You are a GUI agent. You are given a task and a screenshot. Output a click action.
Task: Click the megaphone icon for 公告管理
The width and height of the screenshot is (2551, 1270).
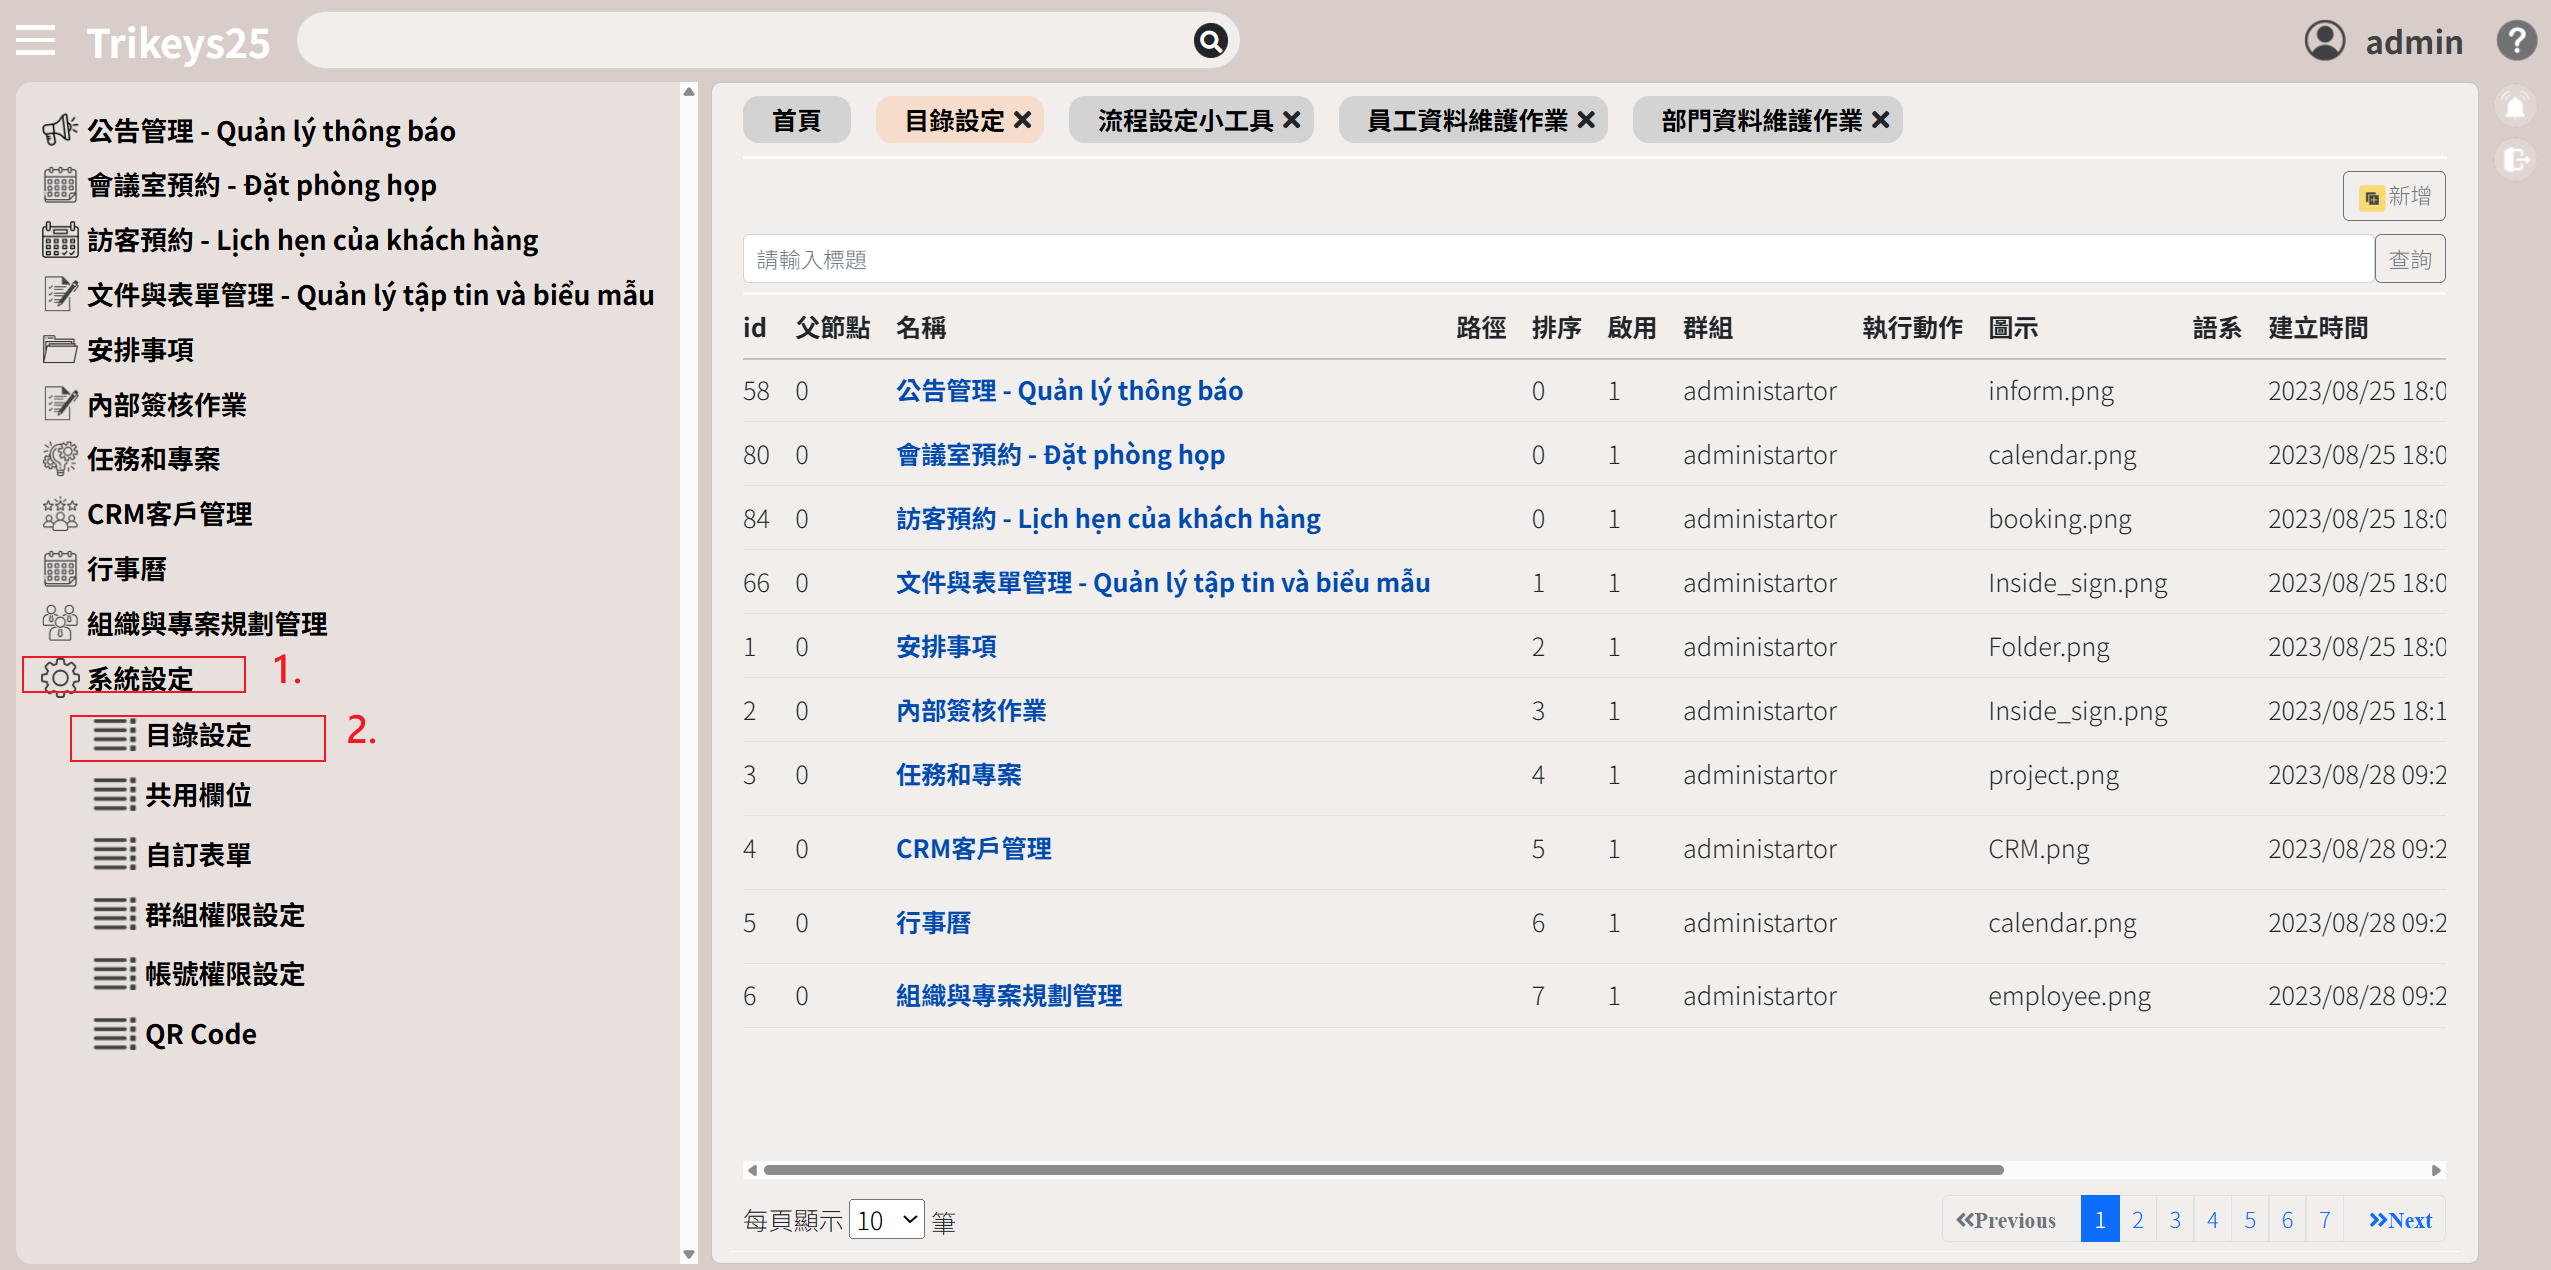coord(60,130)
